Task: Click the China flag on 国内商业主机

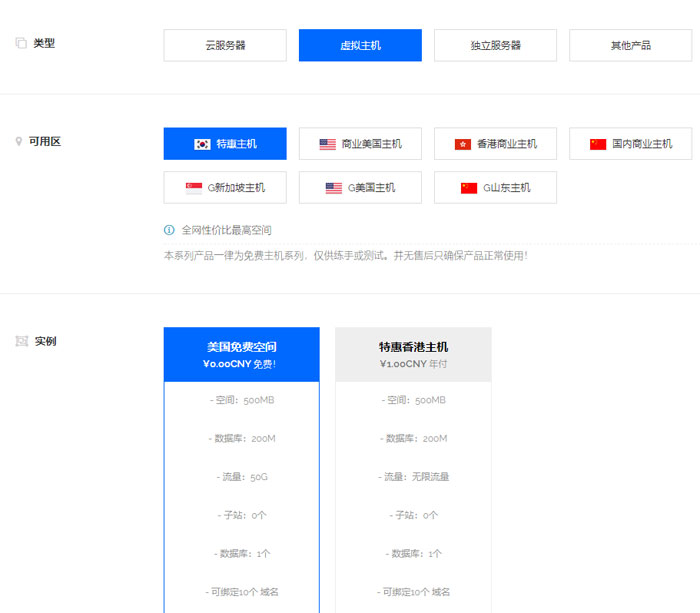Action: coord(598,144)
